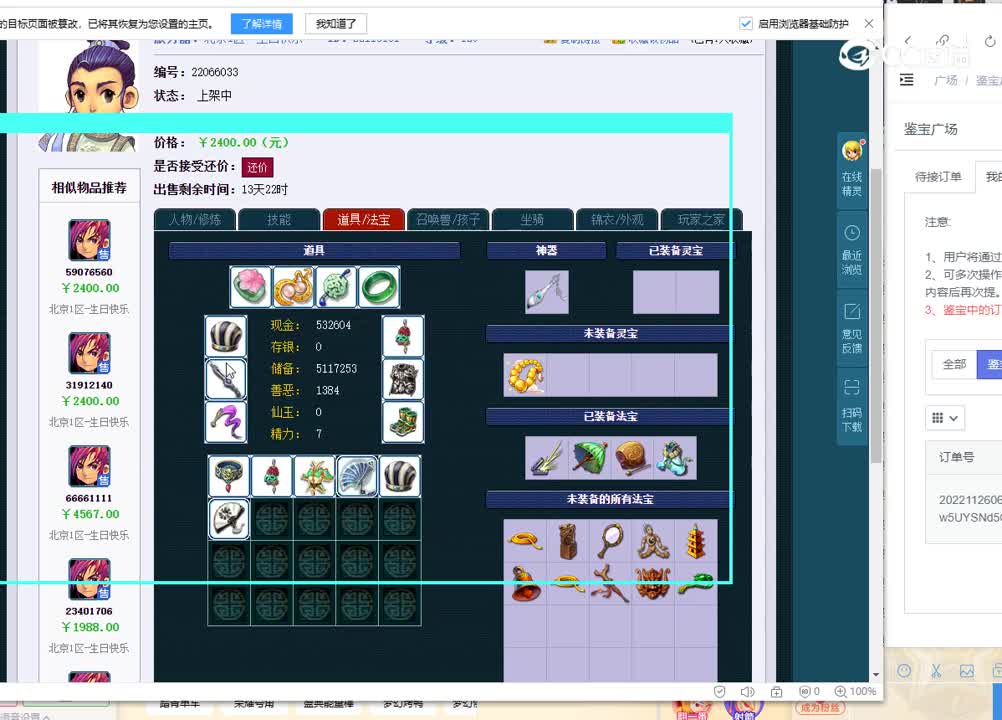Select the 道具/法宝 tab
Image resolution: width=1002 pixels, height=720 pixels.
(x=364, y=219)
